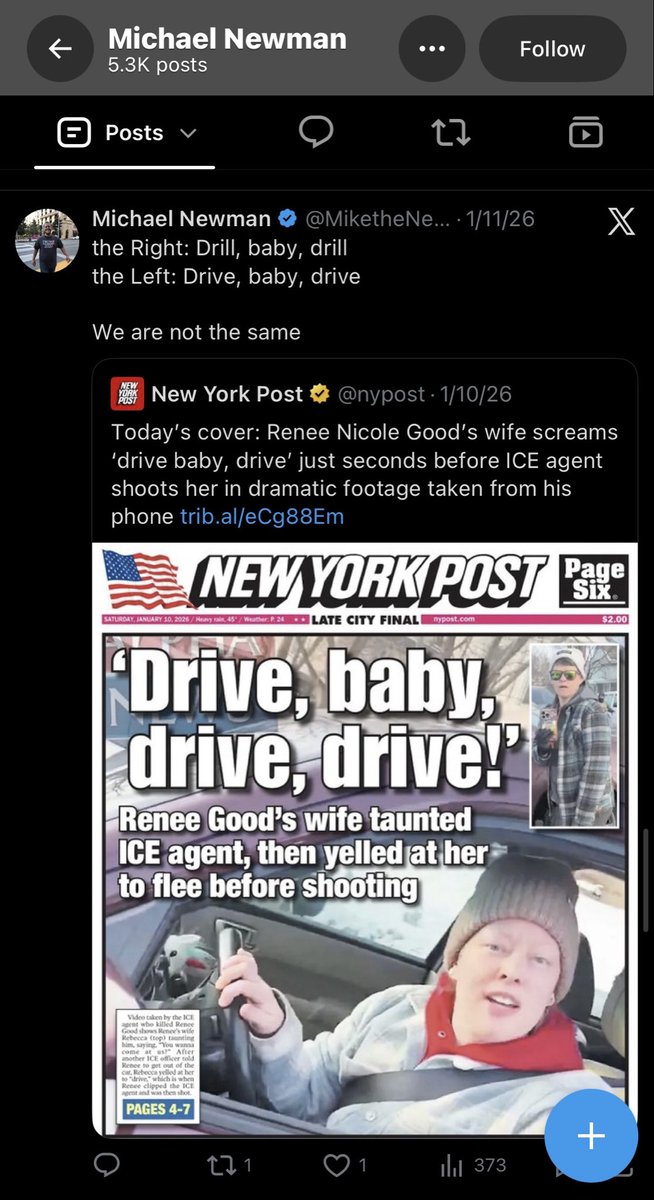Open the three-dot more options menu
The width and height of the screenshot is (654, 1200).
pyautogui.click(x=431, y=49)
